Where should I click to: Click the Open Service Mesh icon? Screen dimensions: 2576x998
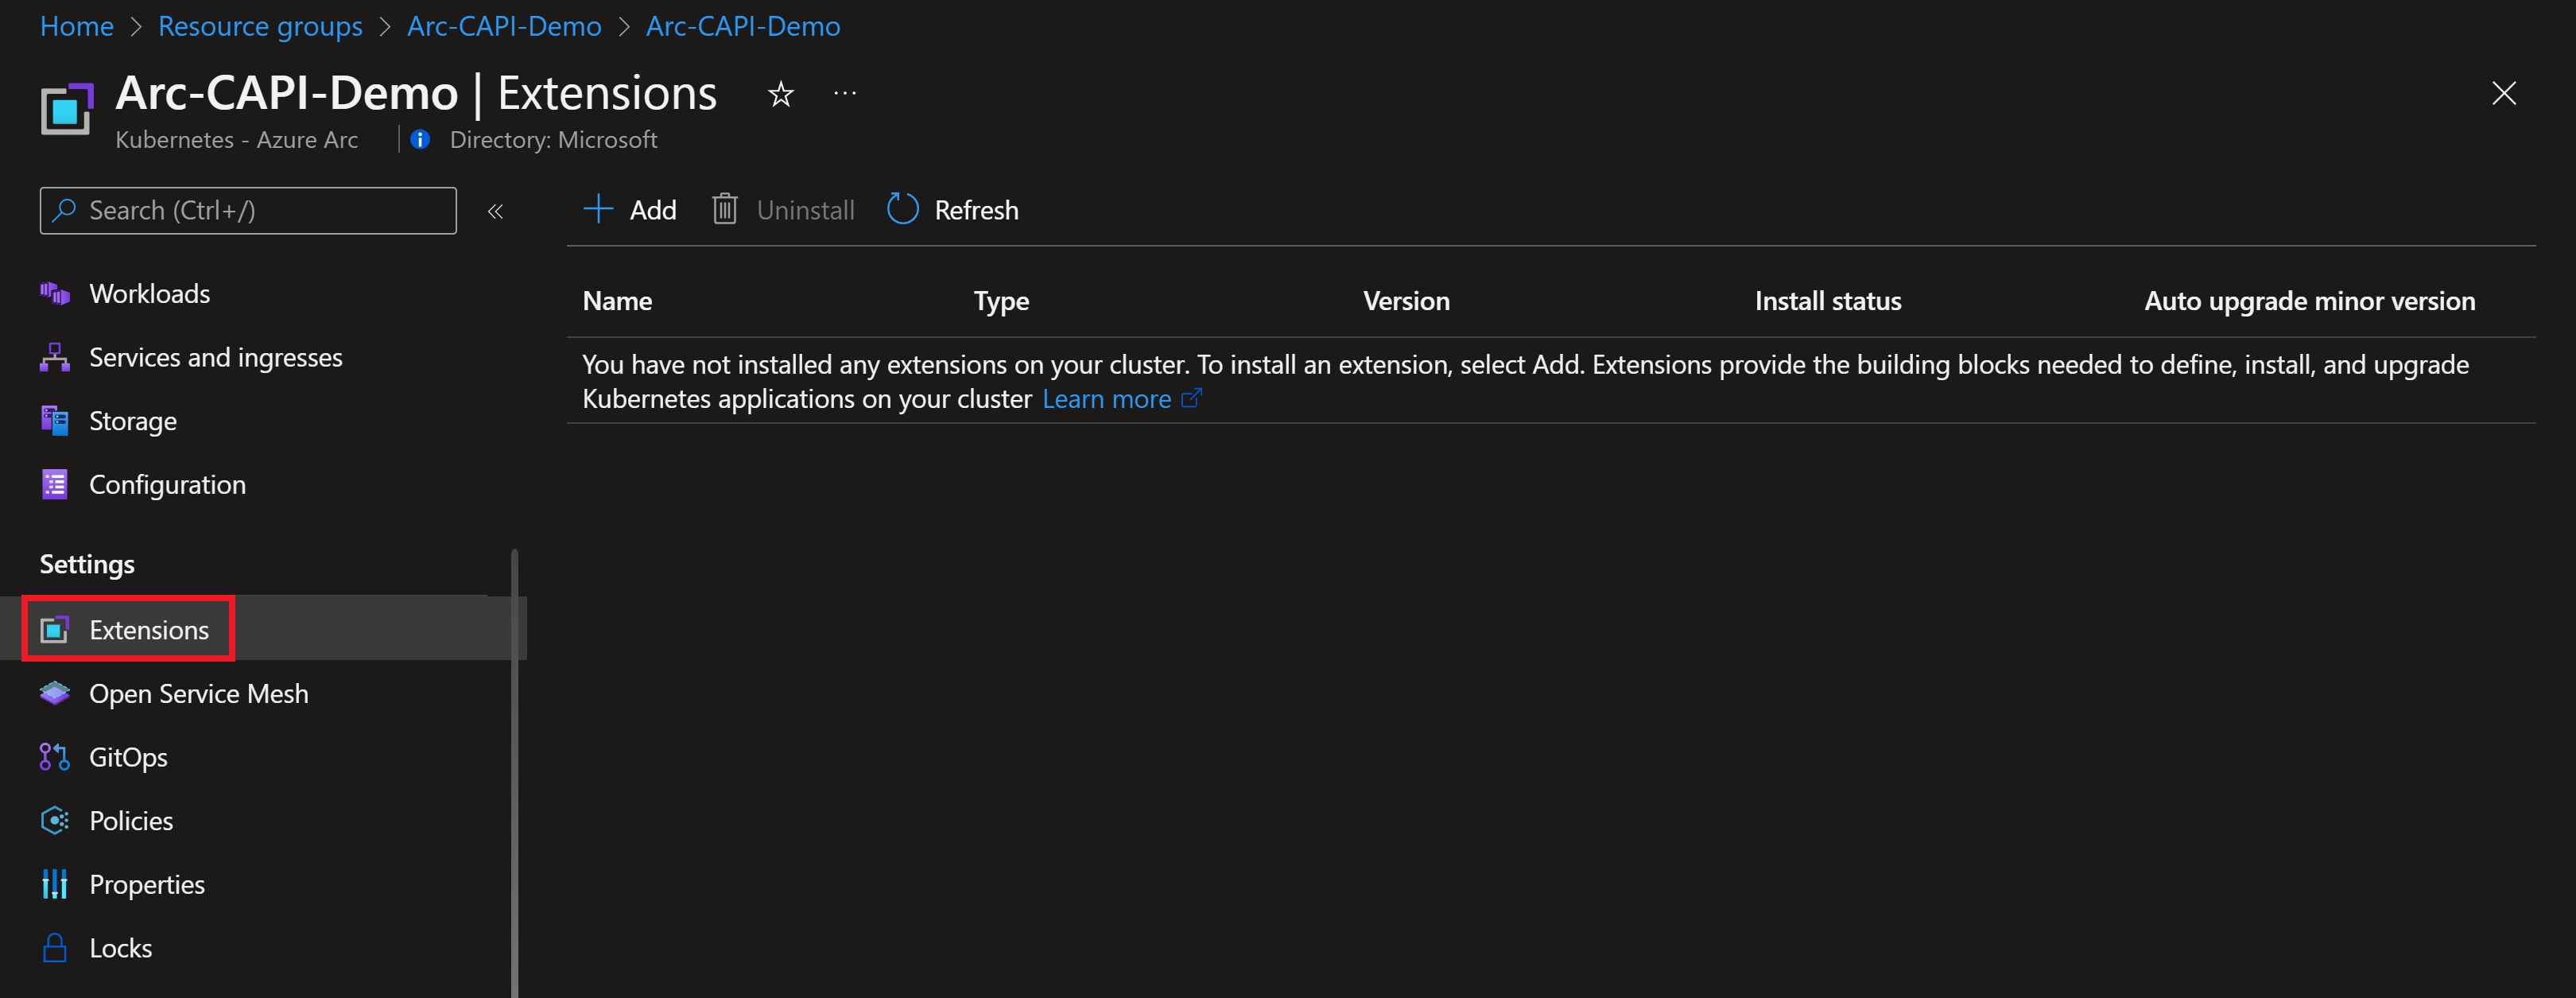tap(55, 692)
